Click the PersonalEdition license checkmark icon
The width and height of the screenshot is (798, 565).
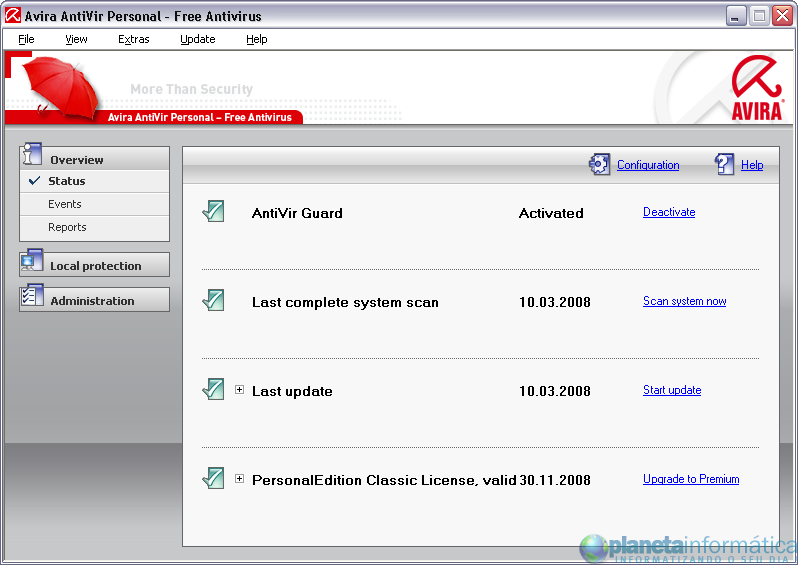tap(213, 478)
